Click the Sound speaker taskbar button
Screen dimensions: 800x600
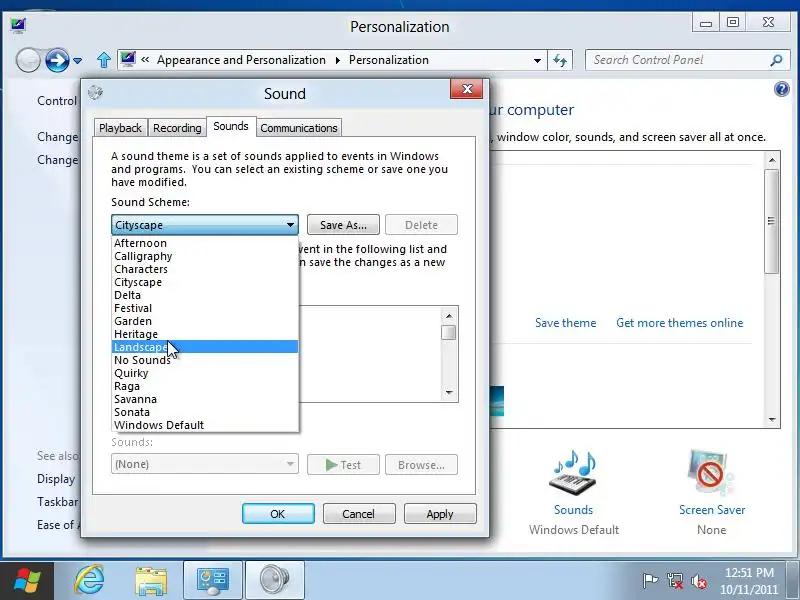[x=275, y=581]
